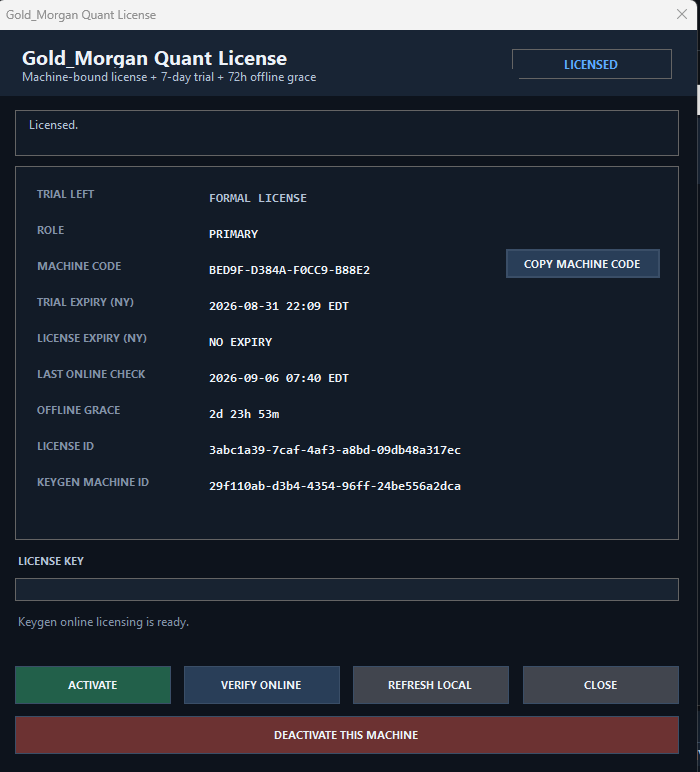Click the Gold_Morgan Quant License header title
The width and height of the screenshot is (700, 772).
(x=155, y=58)
